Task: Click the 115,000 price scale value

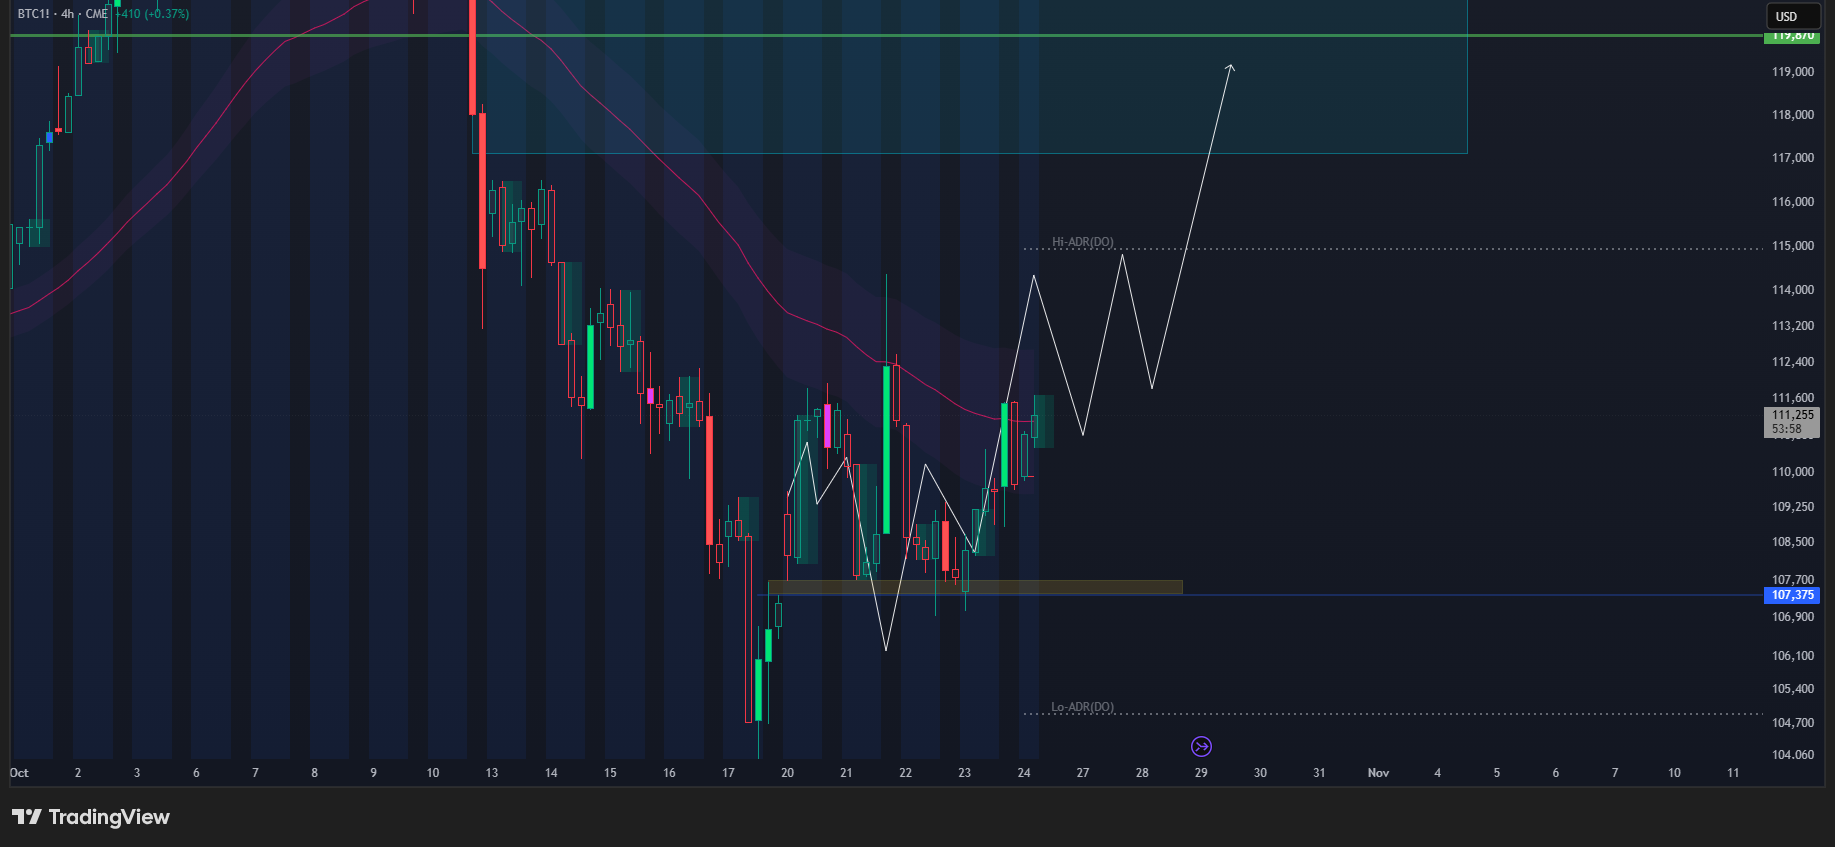Action: coord(1793,246)
